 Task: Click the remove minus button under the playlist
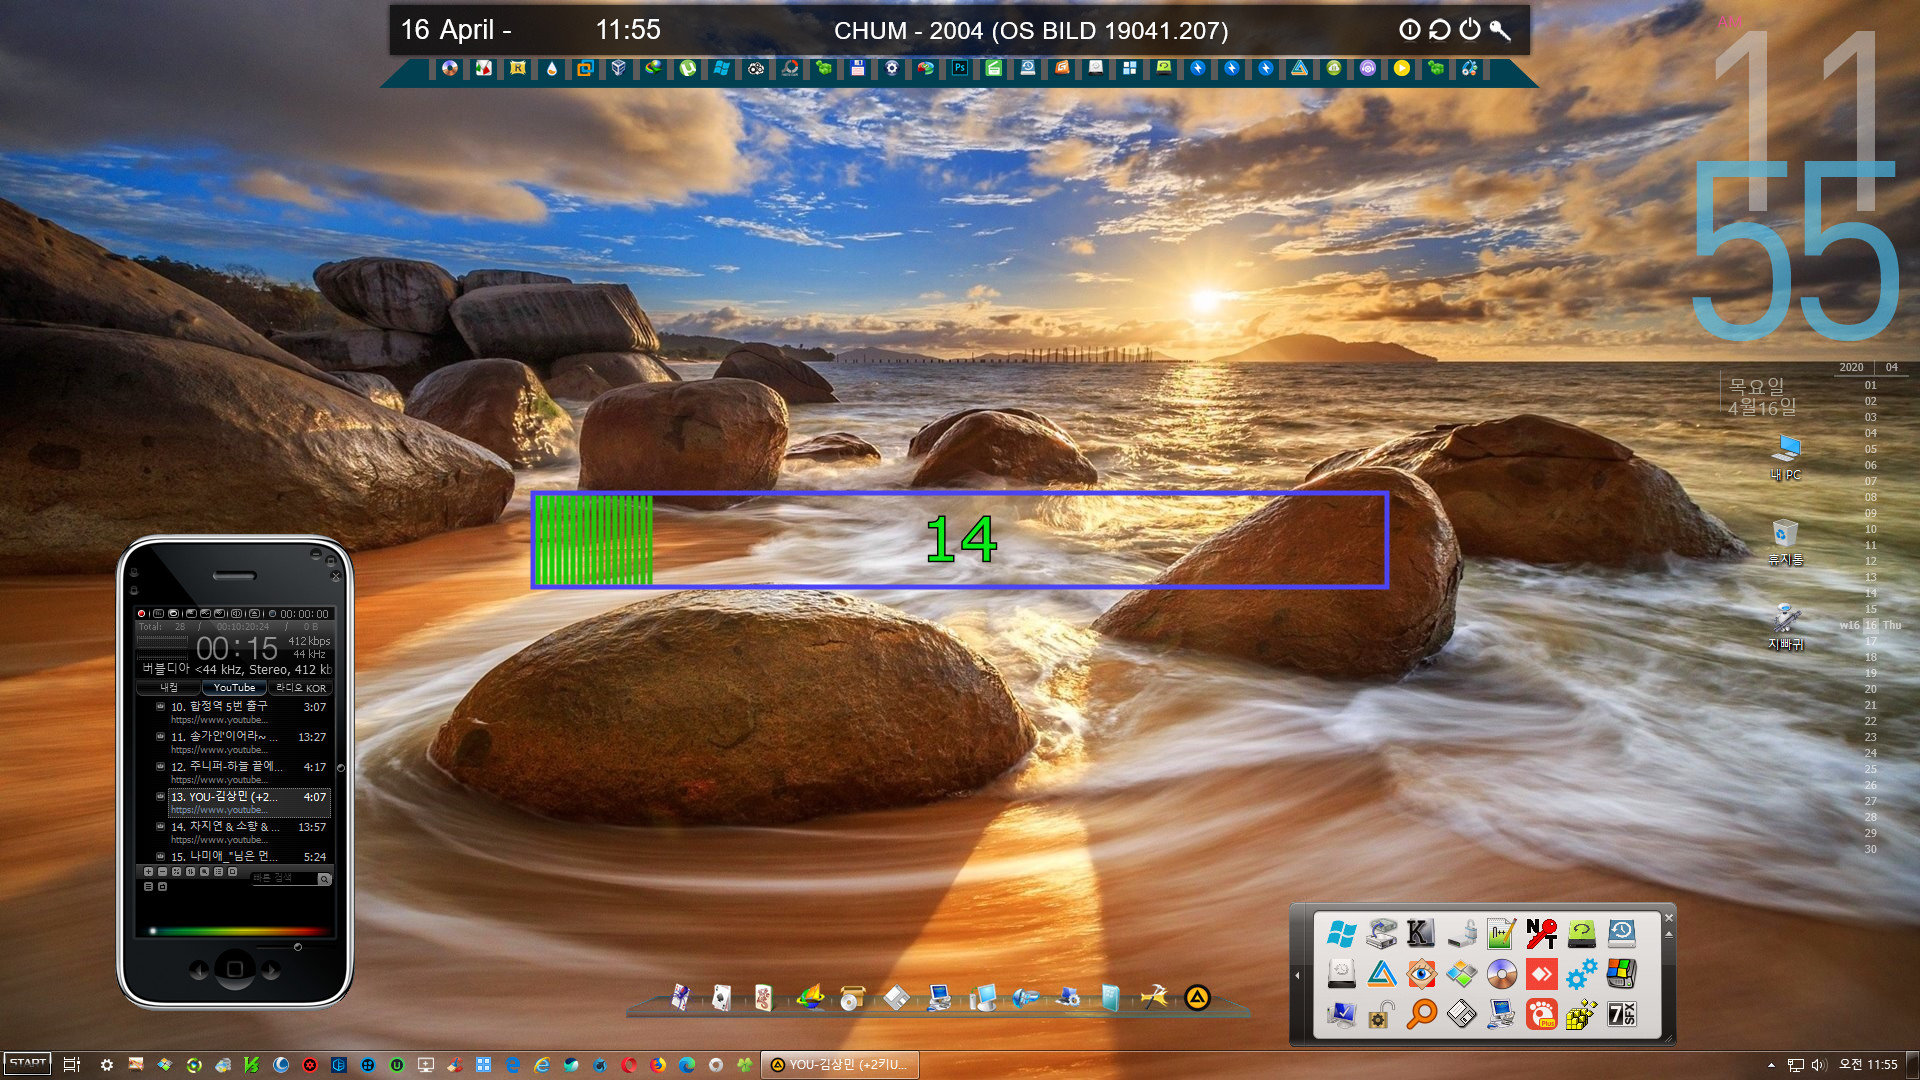[x=162, y=872]
